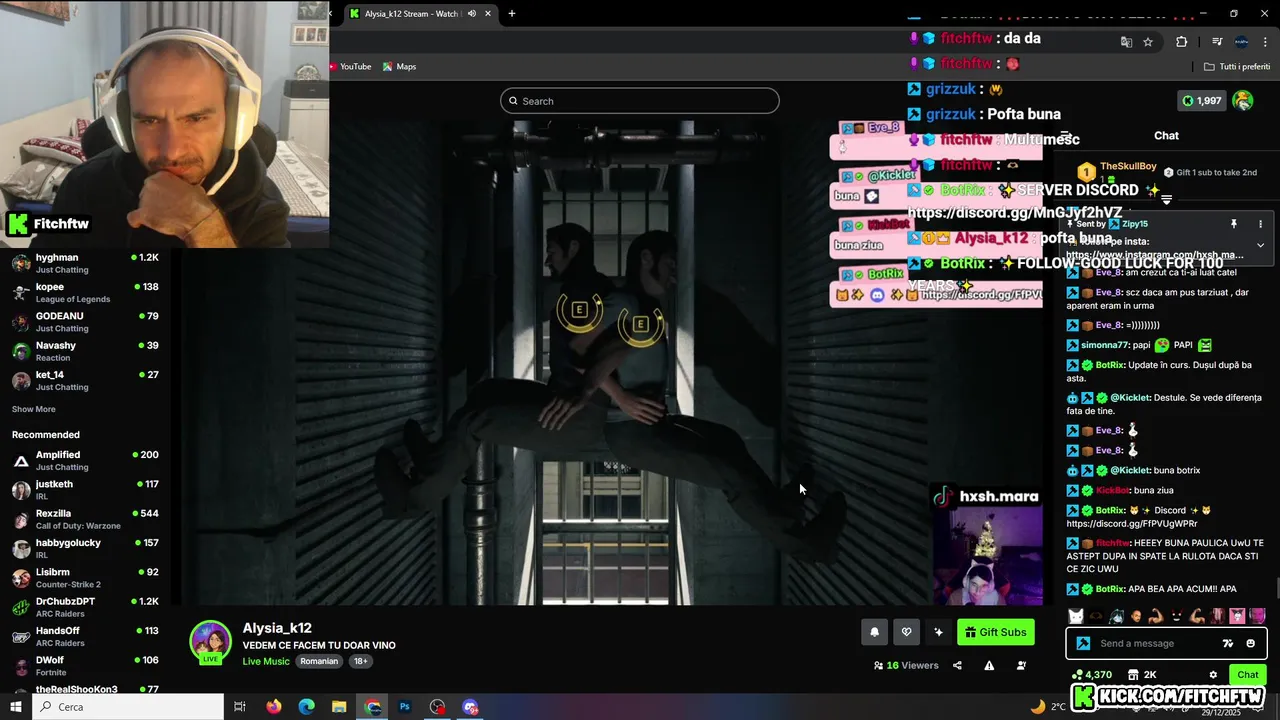The height and width of the screenshot is (720, 1280).
Task: Open the new tab plus button
Action: [x=512, y=14]
